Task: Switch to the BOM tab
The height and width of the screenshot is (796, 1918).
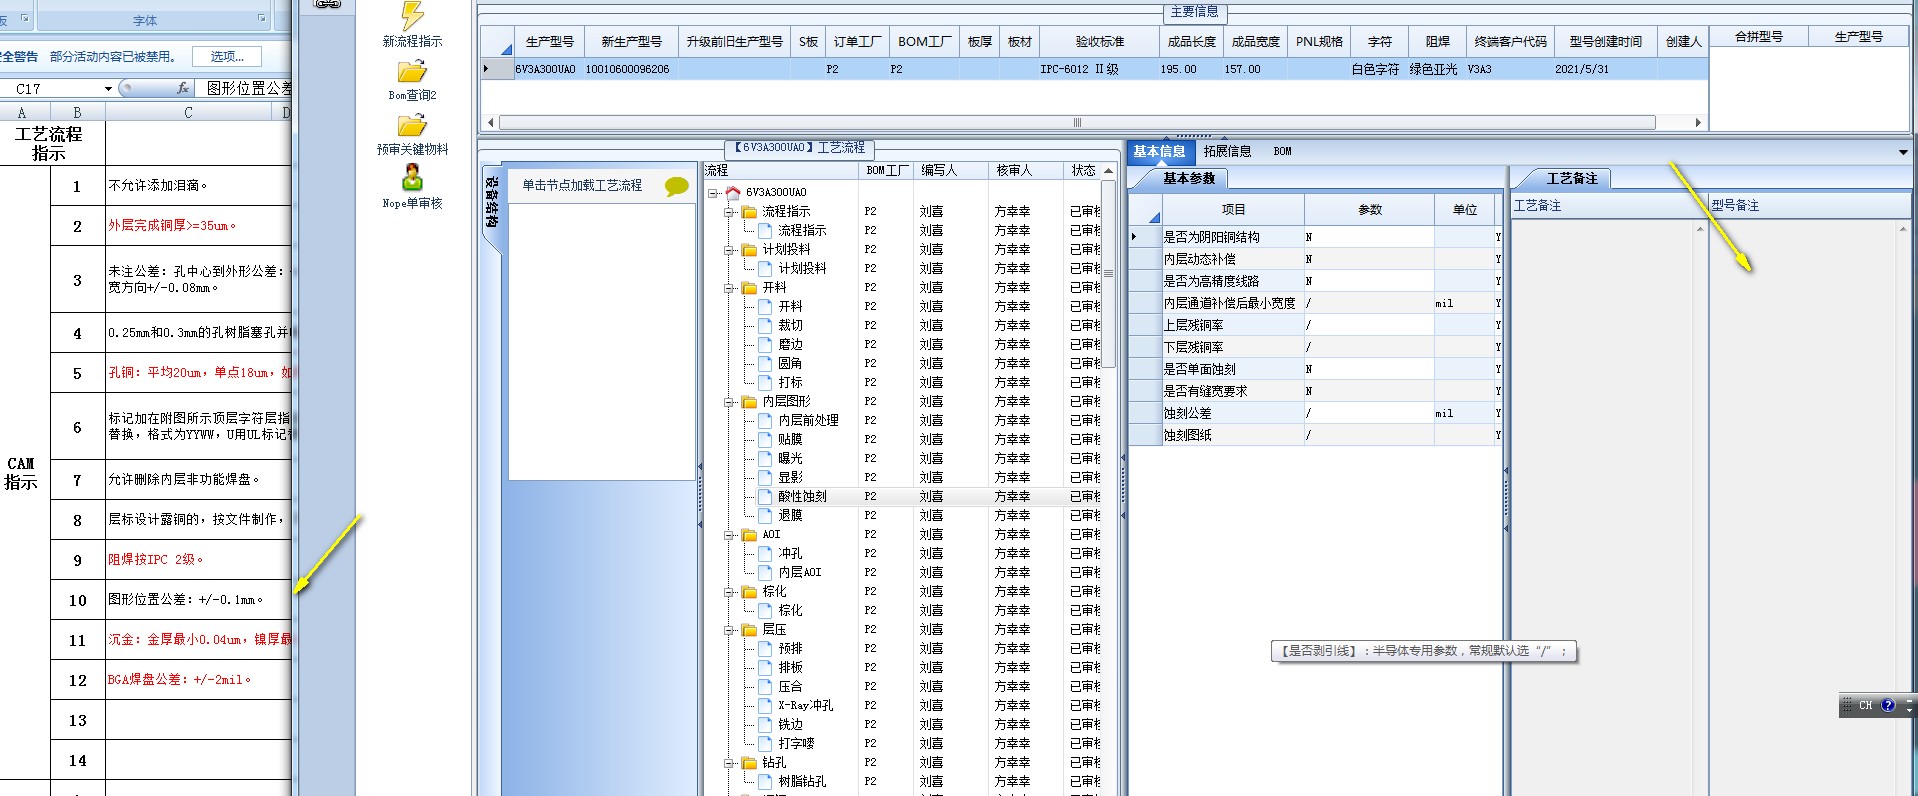Action: point(1282,151)
